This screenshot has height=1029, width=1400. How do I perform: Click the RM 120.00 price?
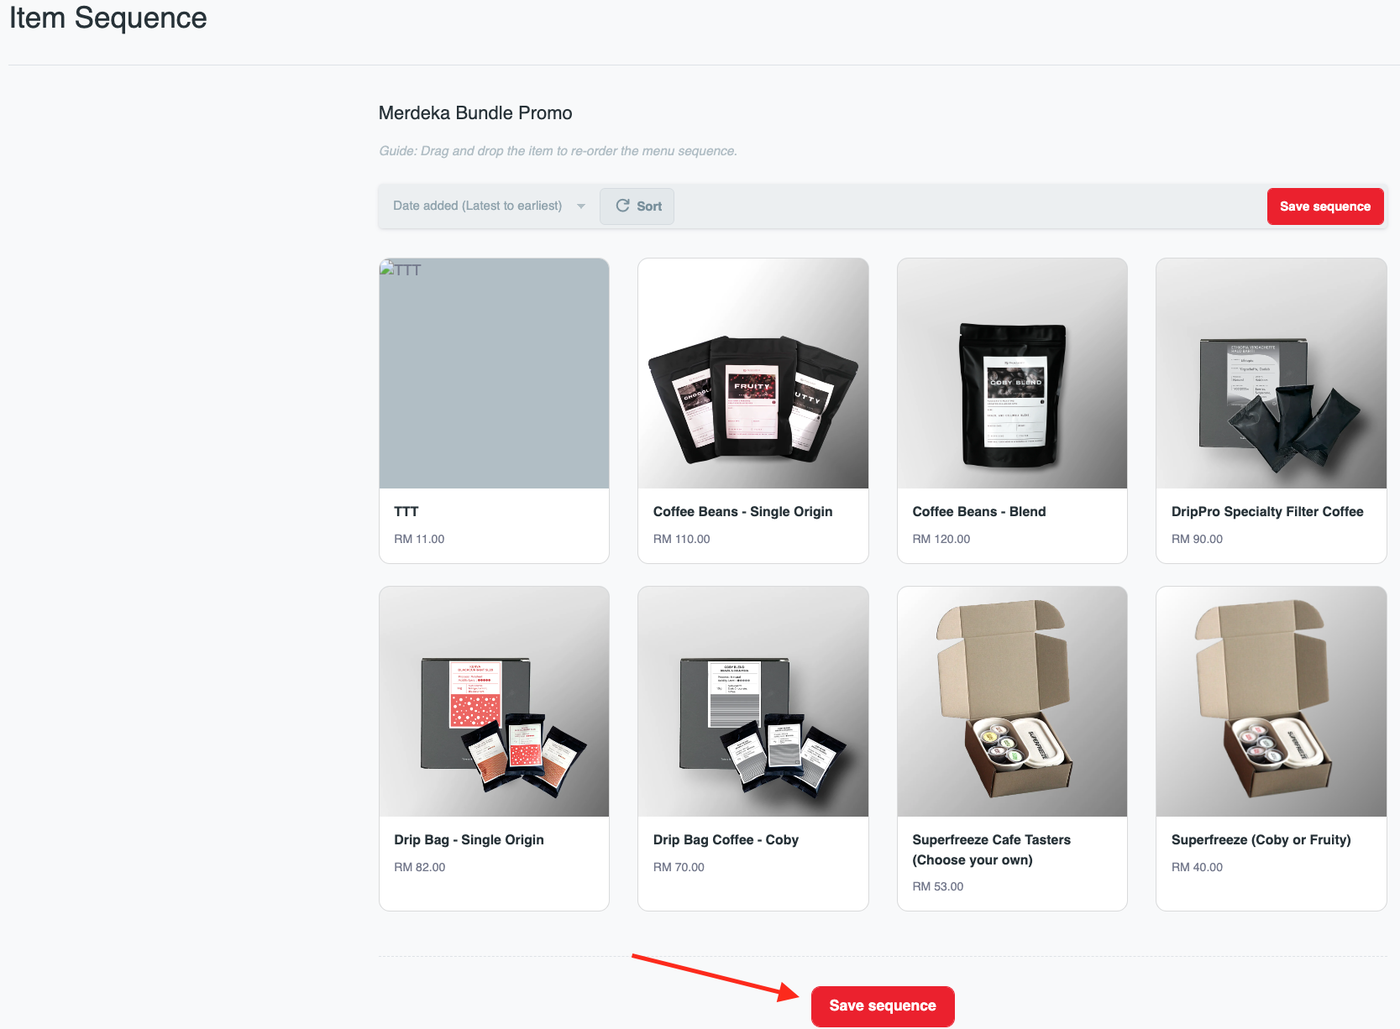tap(941, 539)
